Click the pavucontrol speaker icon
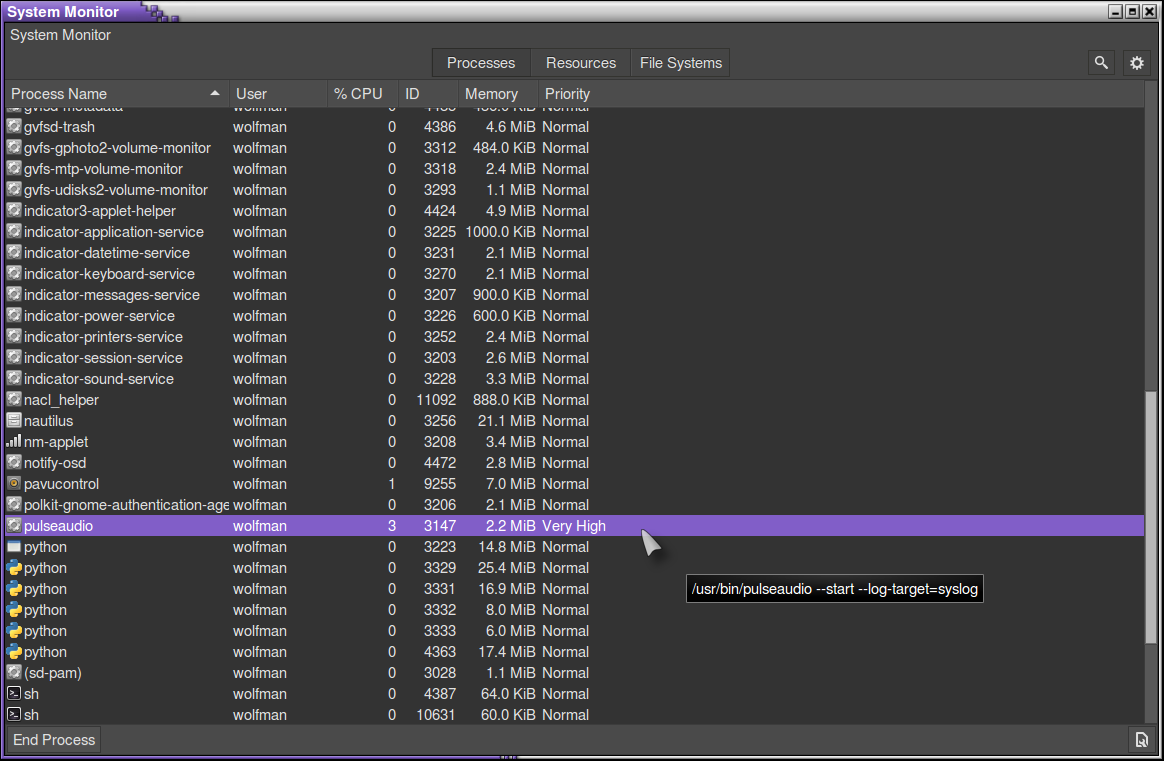Image resolution: width=1164 pixels, height=761 pixels. pyautogui.click(x=14, y=484)
